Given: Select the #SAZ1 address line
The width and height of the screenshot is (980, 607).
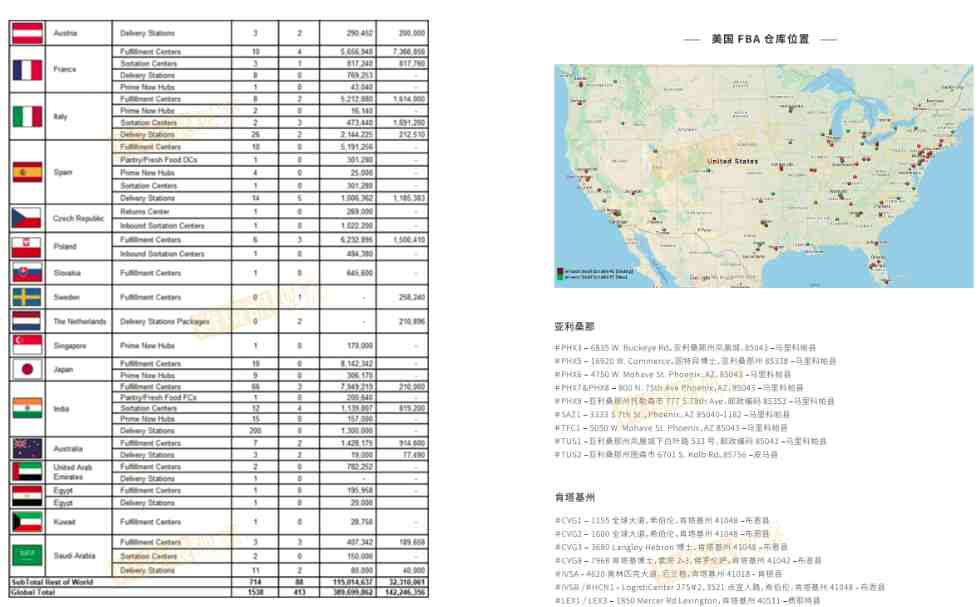Looking at the screenshot, I should click(x=672, y=414).
